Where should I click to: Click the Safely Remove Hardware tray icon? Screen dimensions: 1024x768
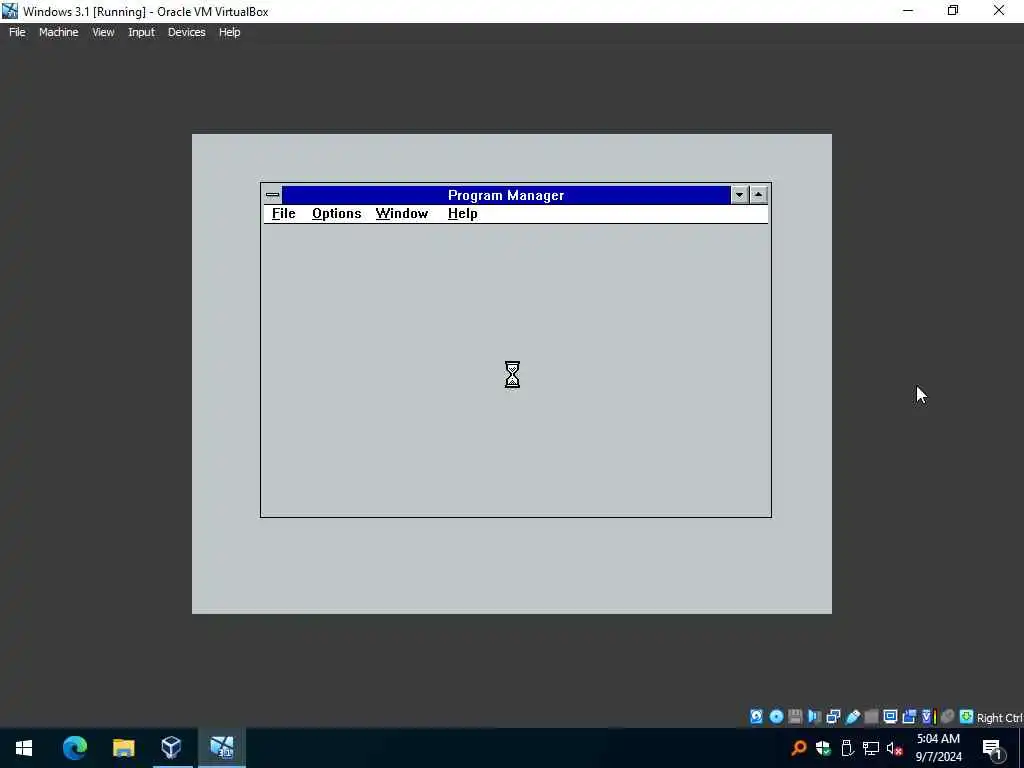coord(847,748)
